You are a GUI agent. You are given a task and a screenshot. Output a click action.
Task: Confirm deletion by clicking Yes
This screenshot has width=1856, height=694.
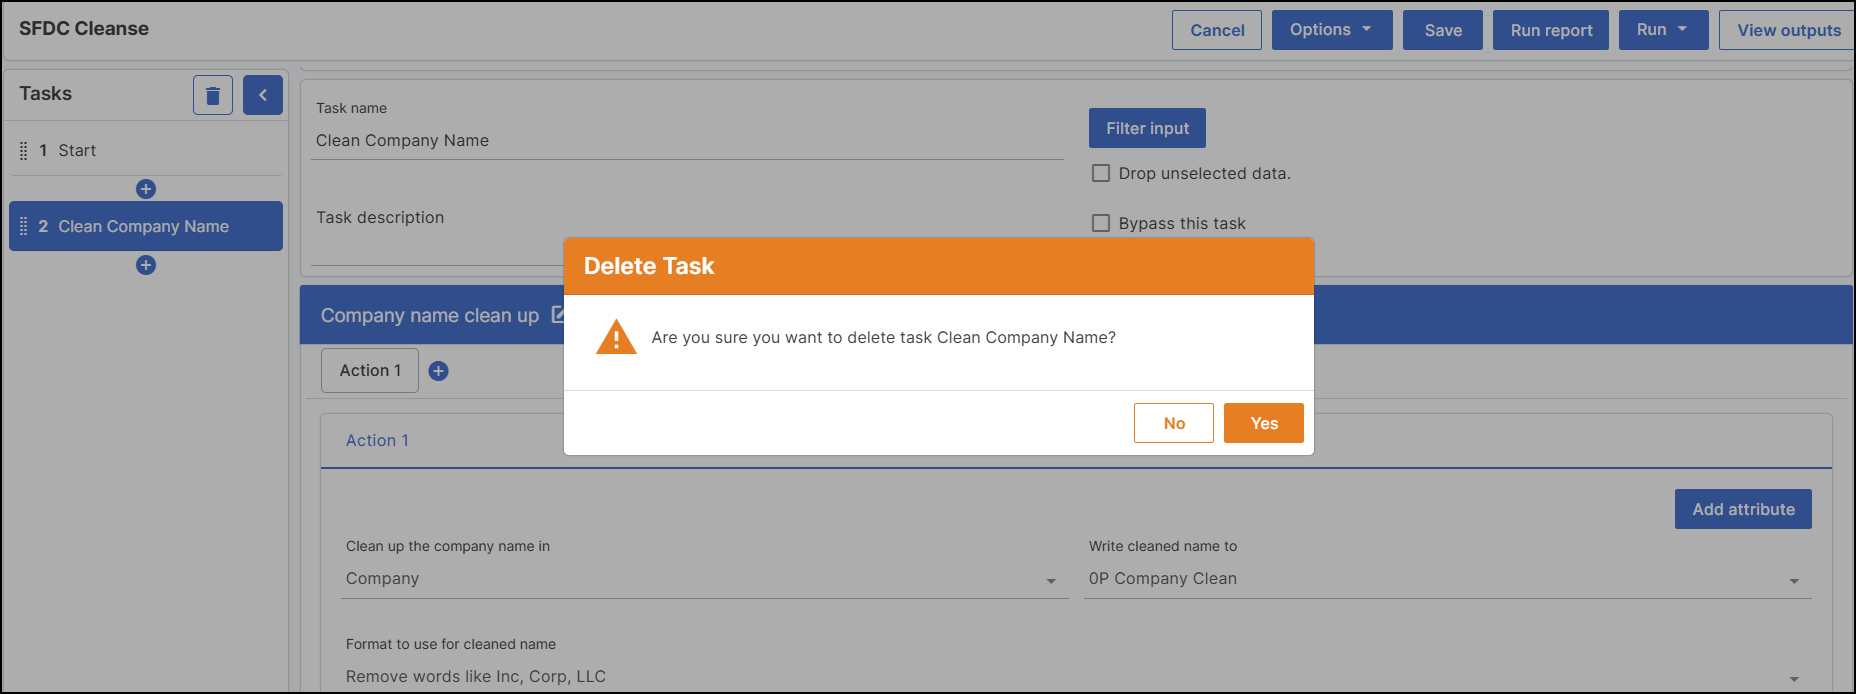(1263, 422)
